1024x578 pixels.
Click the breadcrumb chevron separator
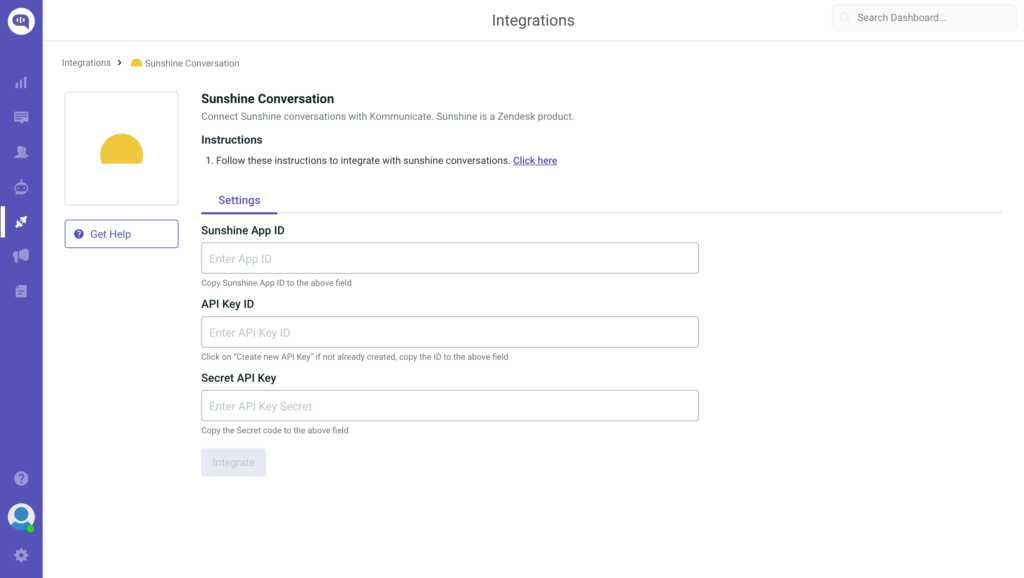point(120,63)
